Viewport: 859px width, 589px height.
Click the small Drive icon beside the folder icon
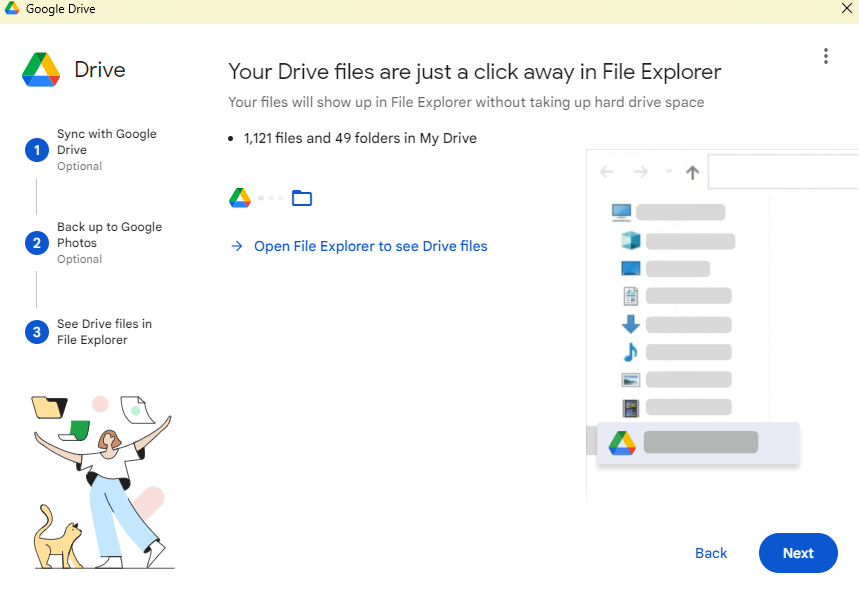[240, 198]
